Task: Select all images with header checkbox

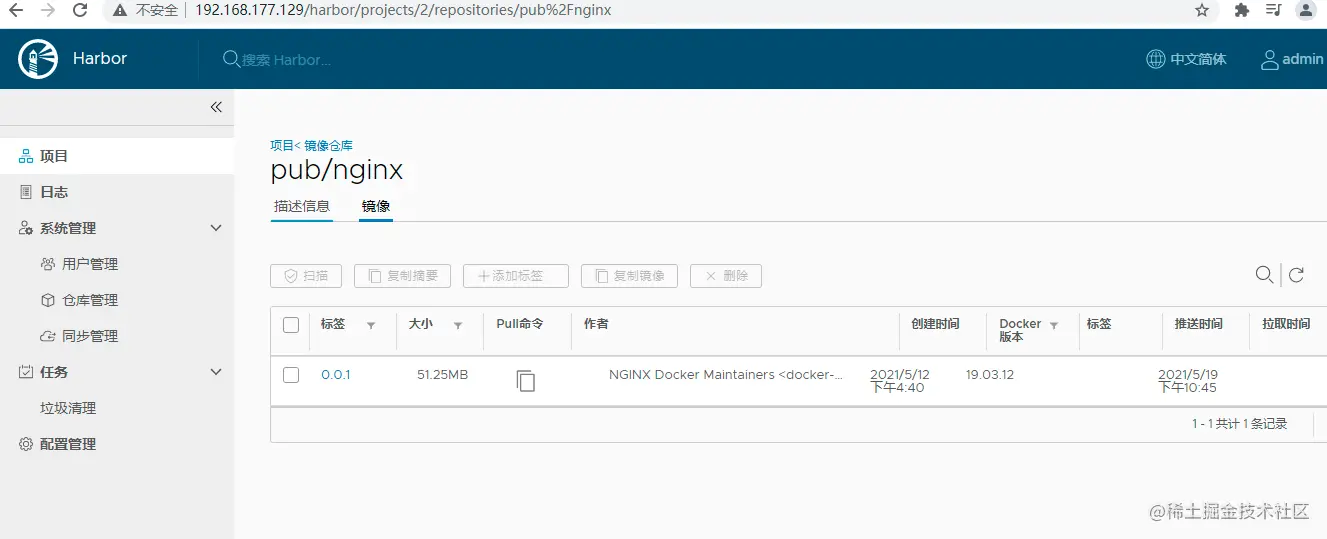Action: [x=291, y=325]
